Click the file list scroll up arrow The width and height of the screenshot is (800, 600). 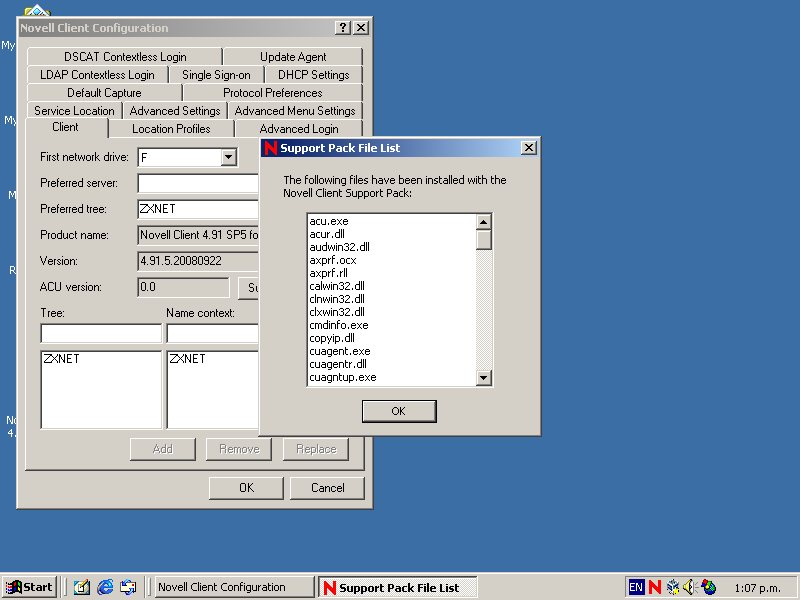(483, 221)
